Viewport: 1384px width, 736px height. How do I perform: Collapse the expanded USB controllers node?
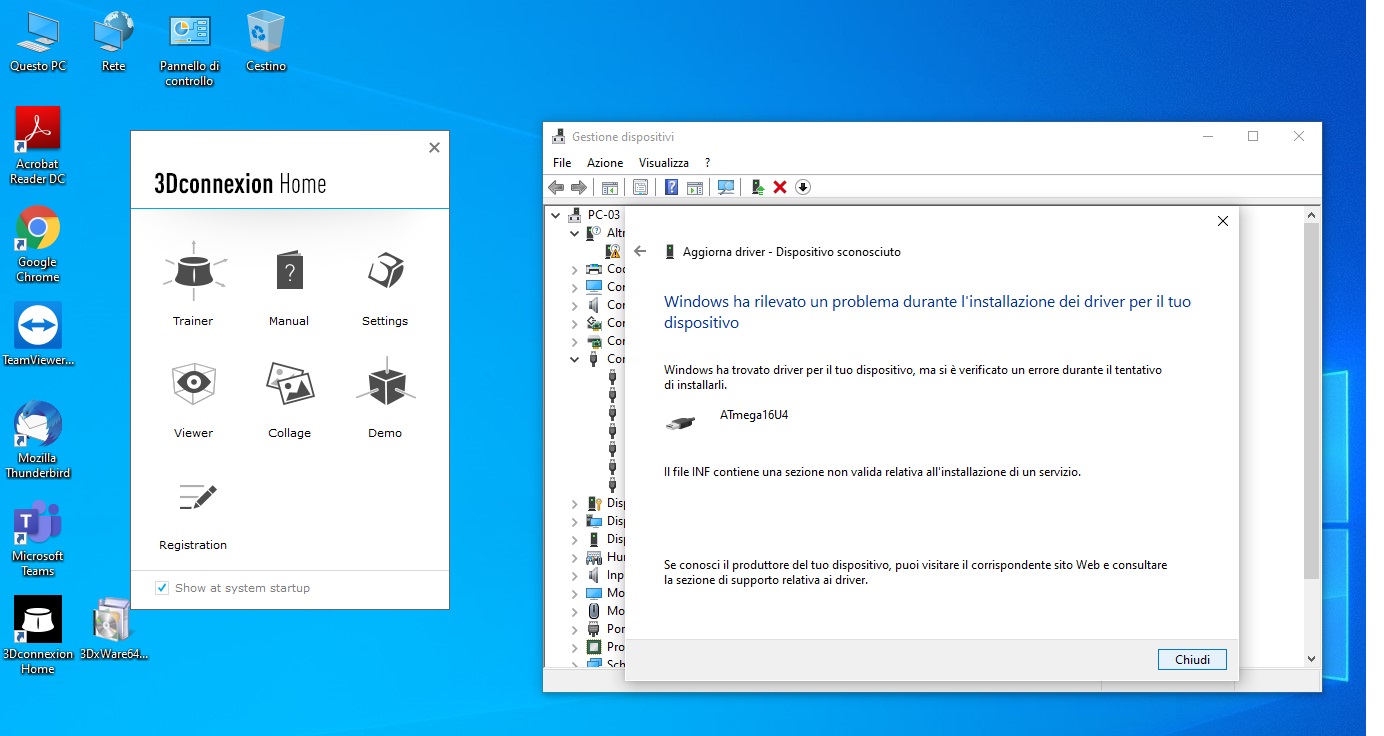(574, 359)
